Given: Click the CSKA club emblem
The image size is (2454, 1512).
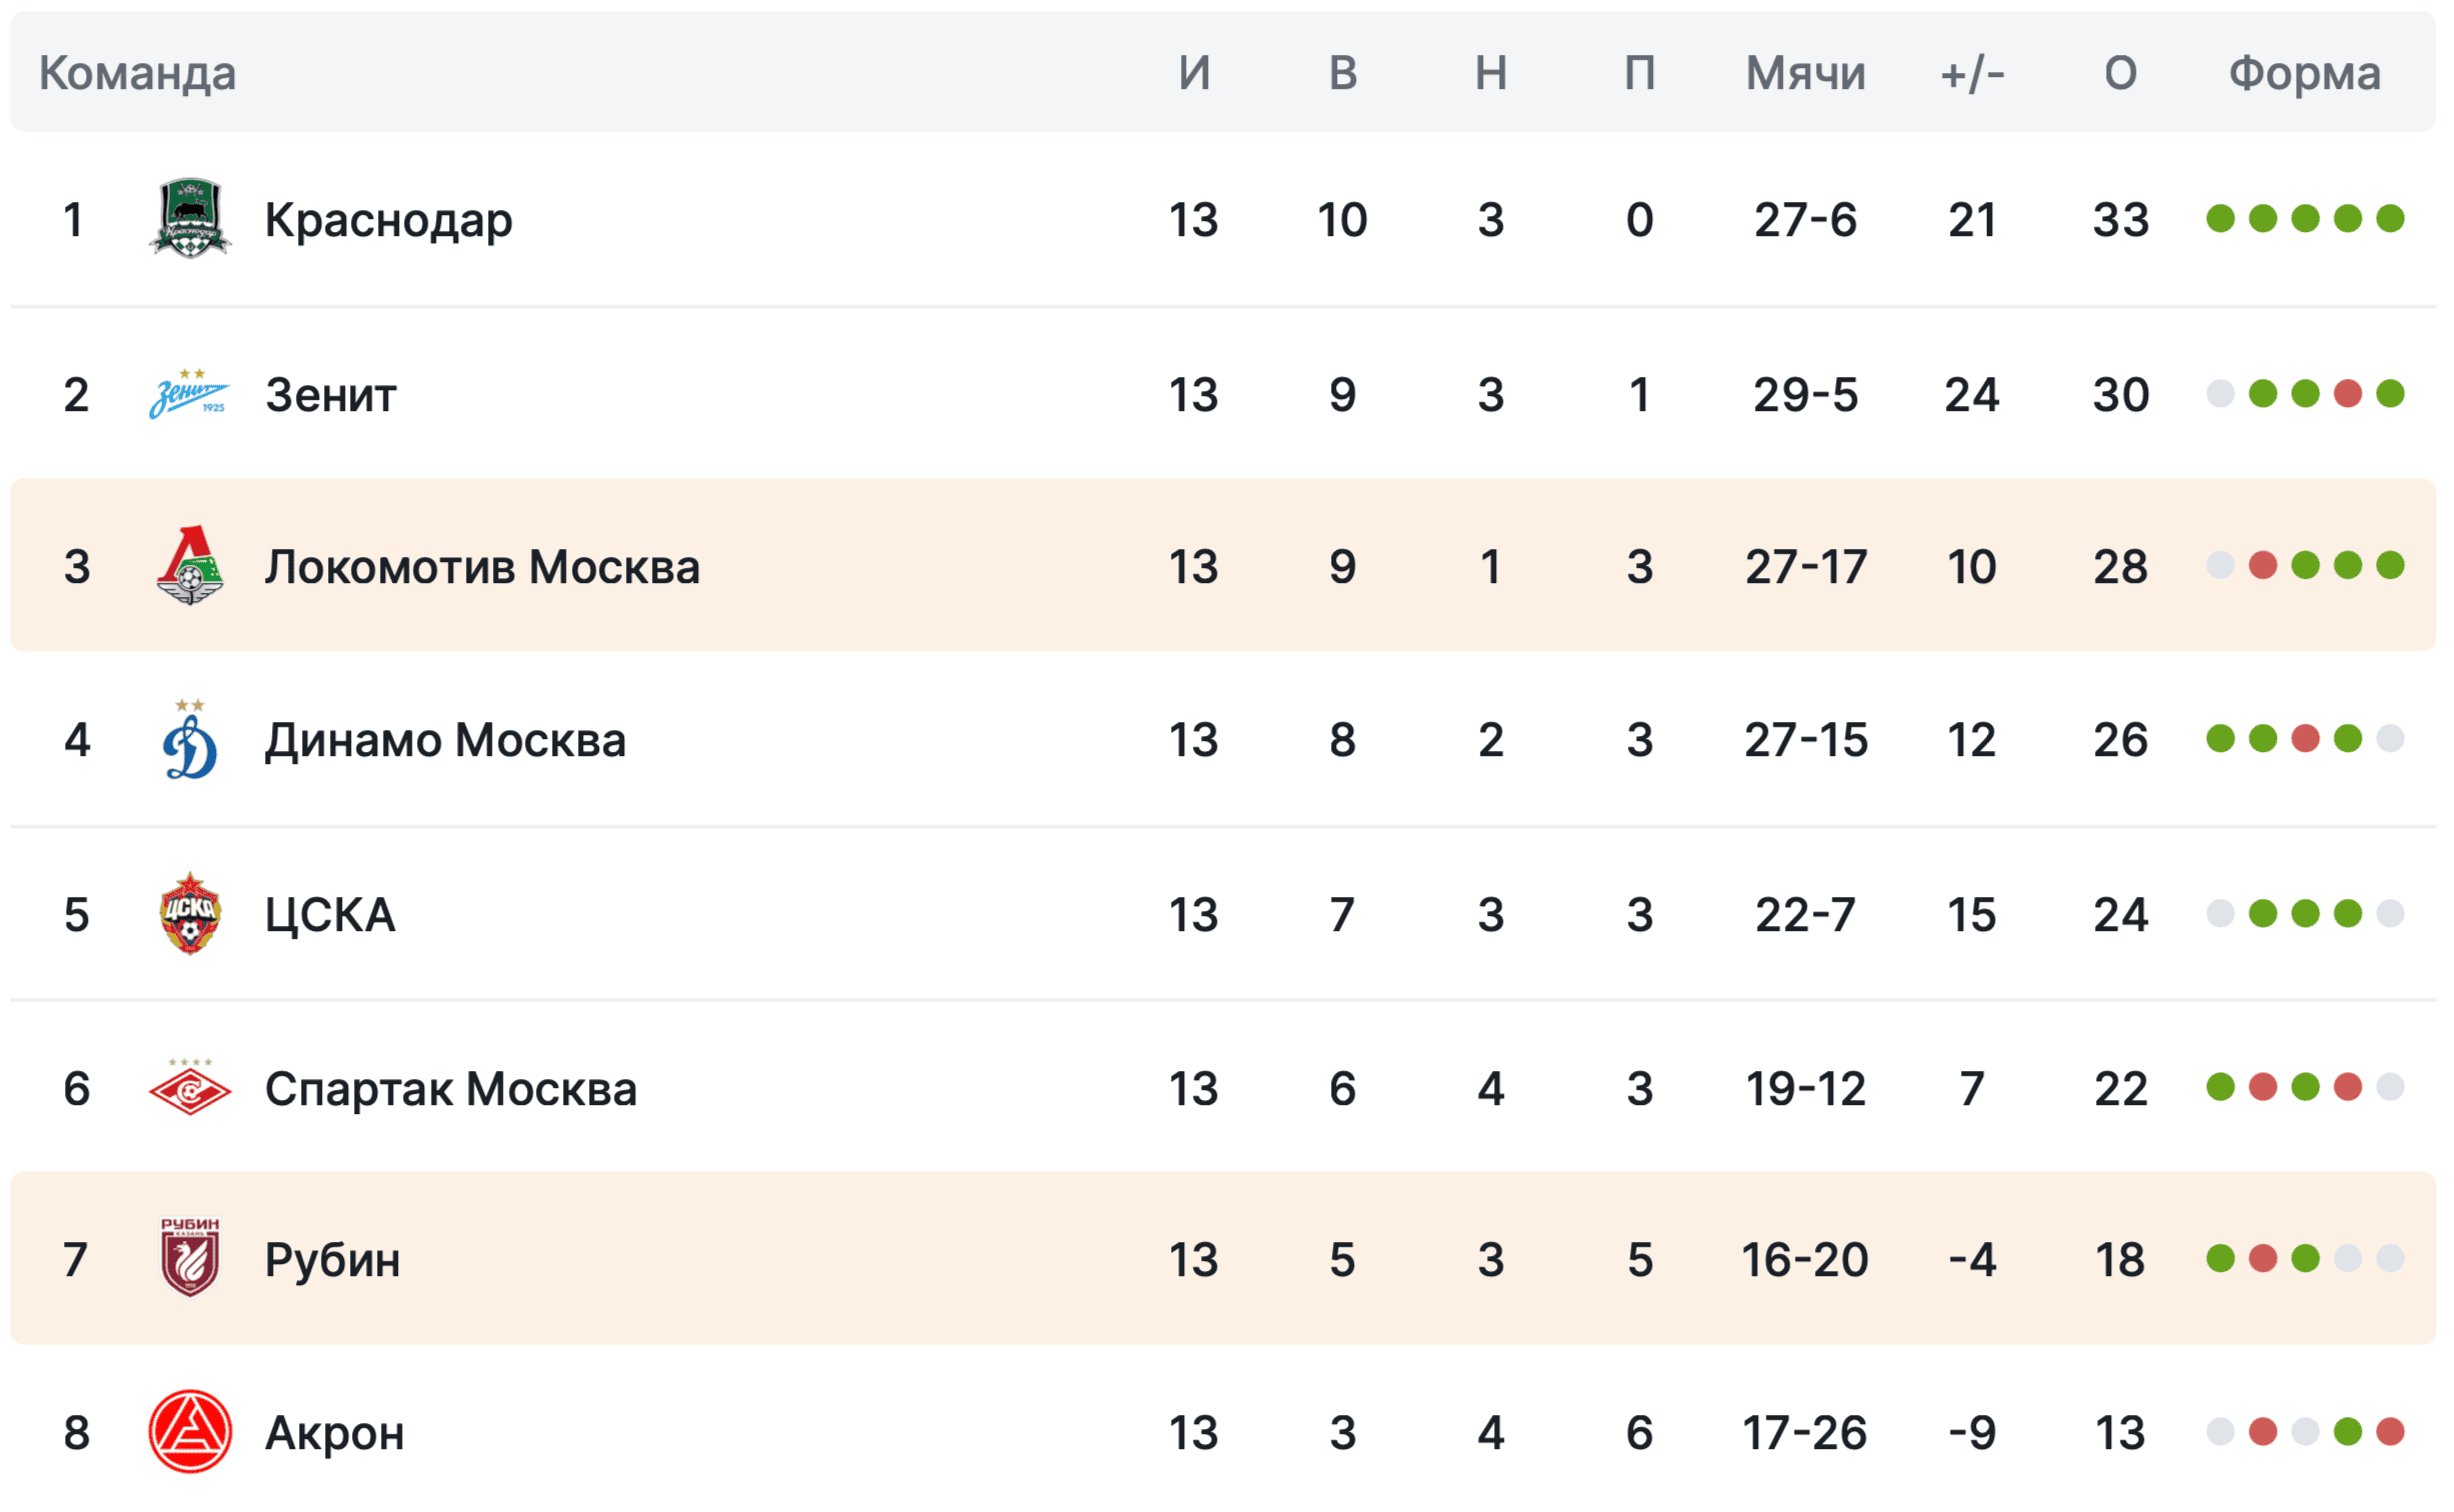Looking at the screenshot, I should click(190, 914).
